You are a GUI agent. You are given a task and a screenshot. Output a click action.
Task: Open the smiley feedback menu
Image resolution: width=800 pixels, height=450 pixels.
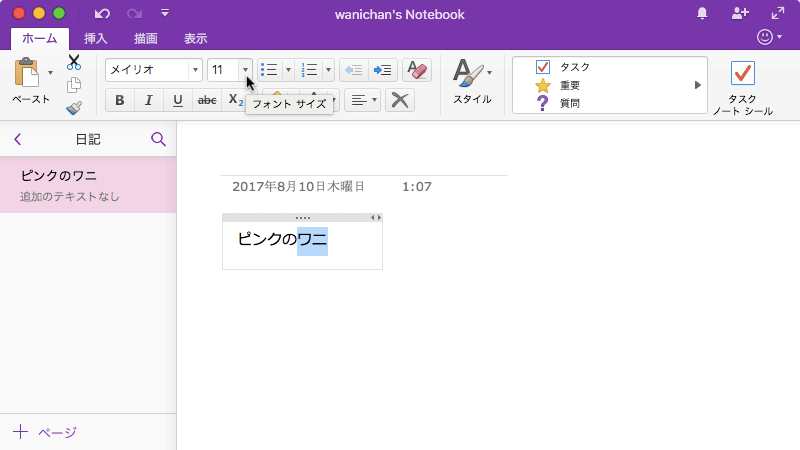[769, 37]
